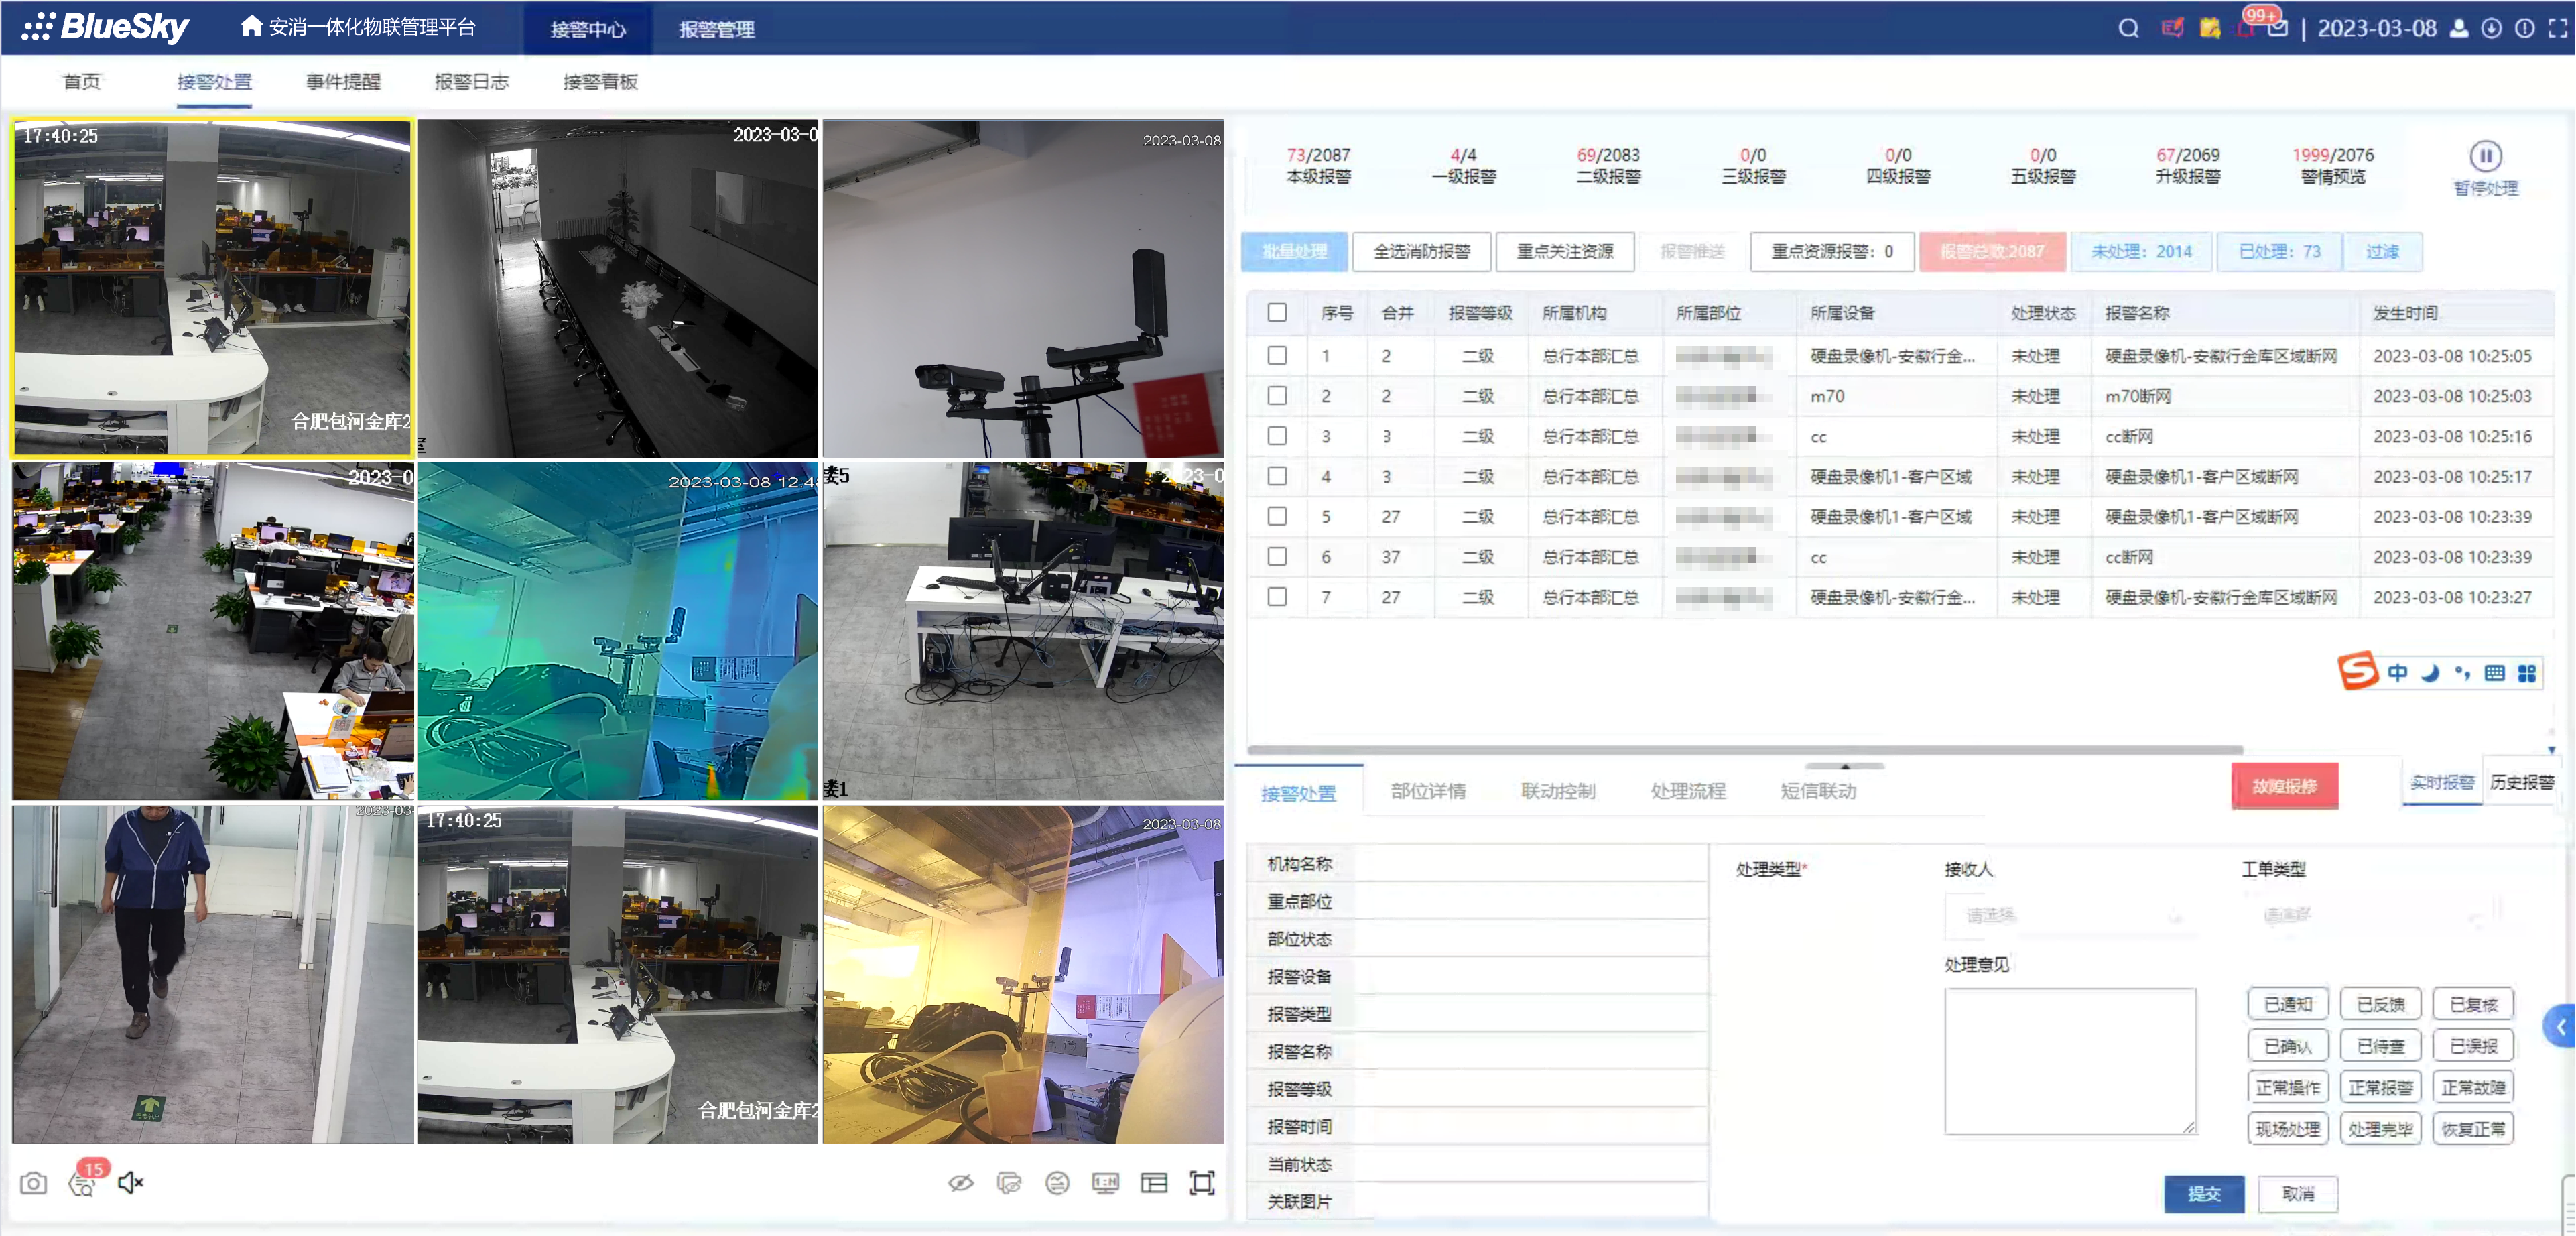Toggle fullscreen icon in top-right header
2576x1236 pixels.
(2557, 28)
